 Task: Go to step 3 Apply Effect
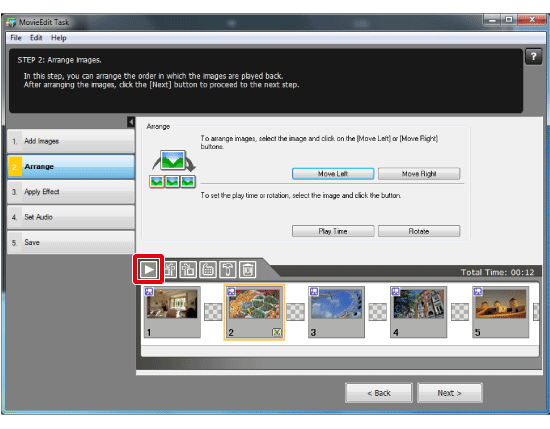click(x=71, y=192)
